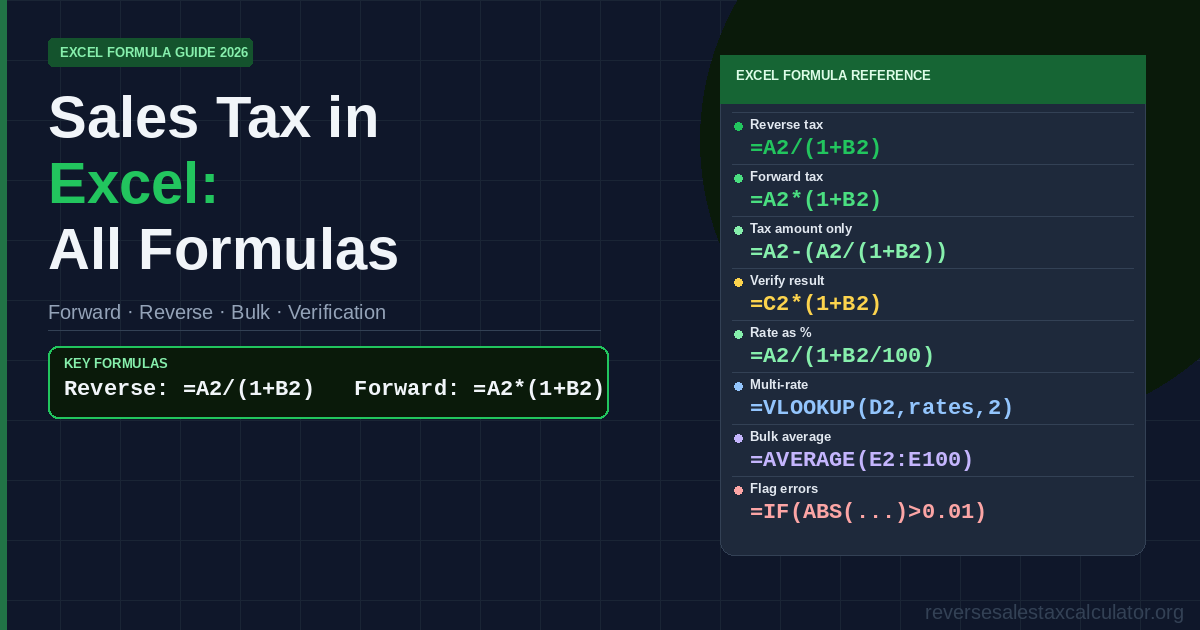Click the 'Sales Tax in' headline text
1200x630 pixels.
coord(214,117)
